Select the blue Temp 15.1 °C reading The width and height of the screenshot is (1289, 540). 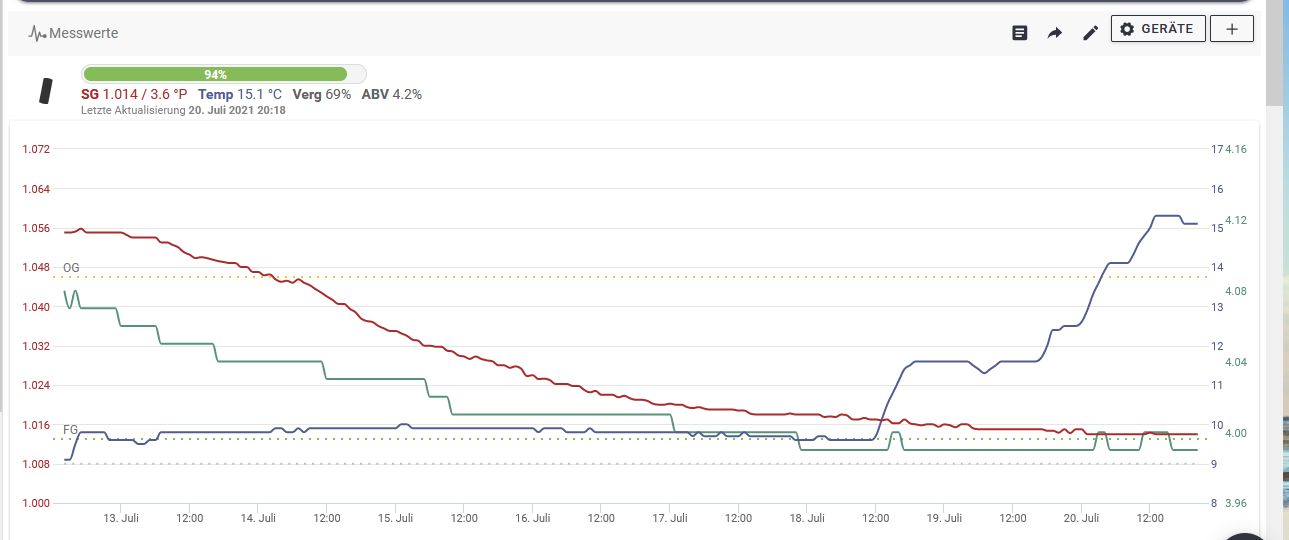240,94
